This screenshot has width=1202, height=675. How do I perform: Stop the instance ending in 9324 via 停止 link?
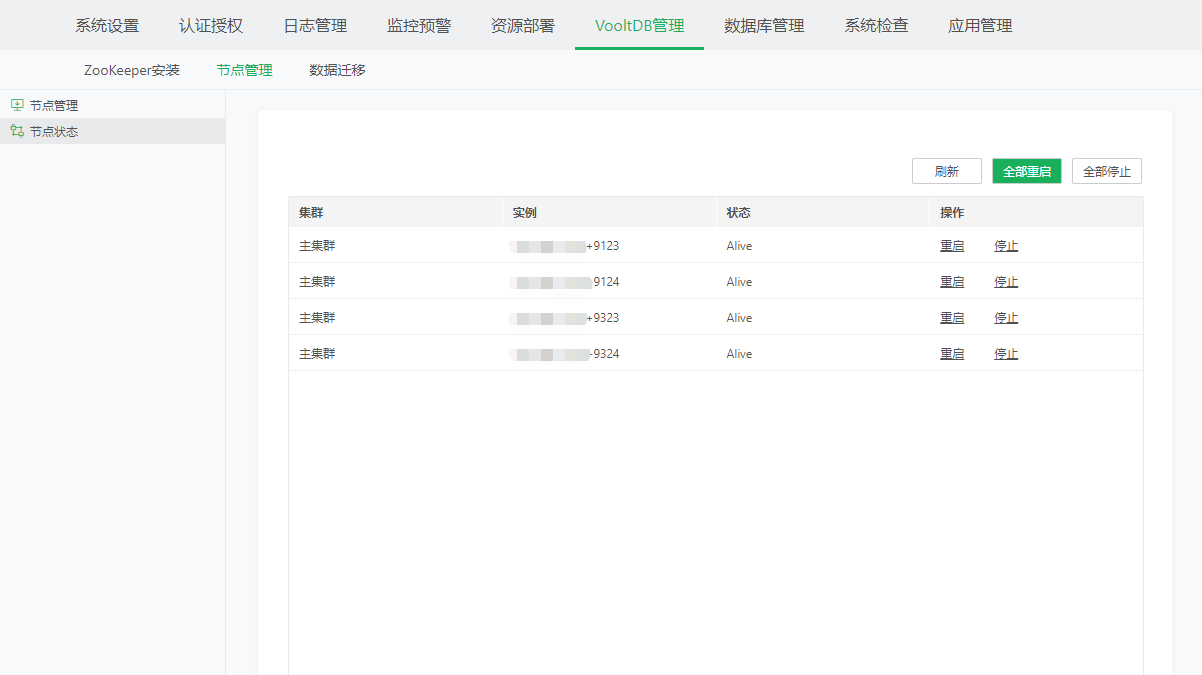[x=1005, y=353]
